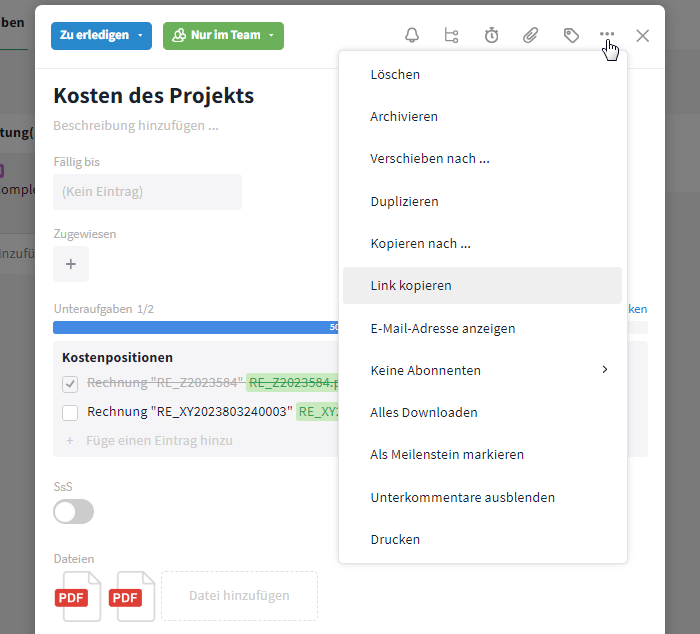Screen dimensions: 700x634
Task: Choose 'Duplizieren' menu entry
Action: (x=483, y=201)
